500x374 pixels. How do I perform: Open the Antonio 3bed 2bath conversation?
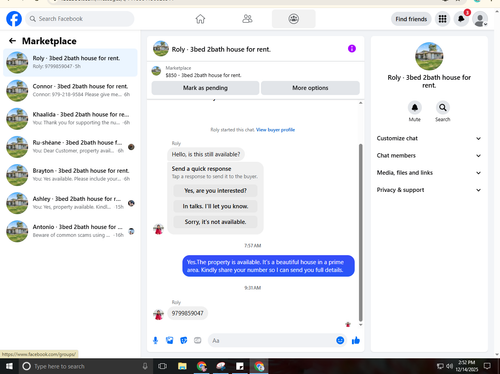point(70,231)
